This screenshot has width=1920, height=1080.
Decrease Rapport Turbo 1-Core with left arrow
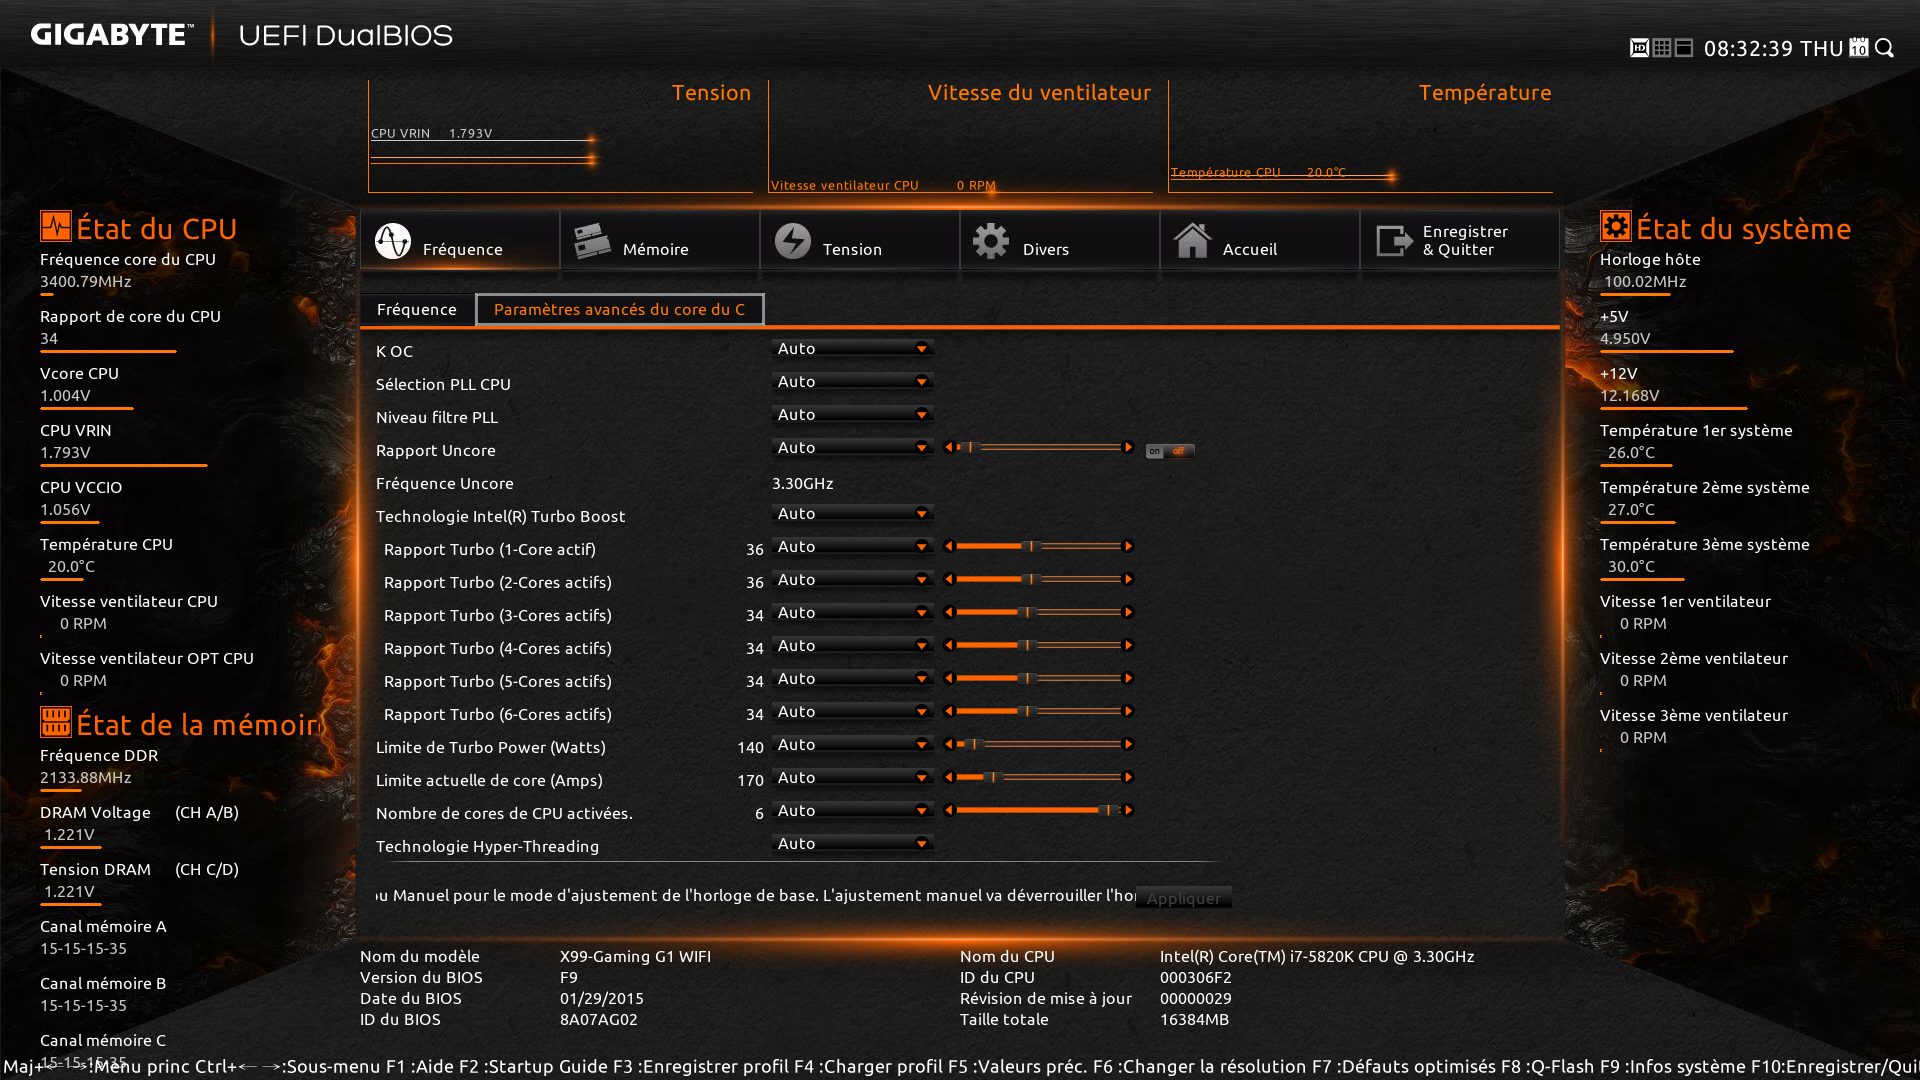pyautogui.click(x=949, y=546)
